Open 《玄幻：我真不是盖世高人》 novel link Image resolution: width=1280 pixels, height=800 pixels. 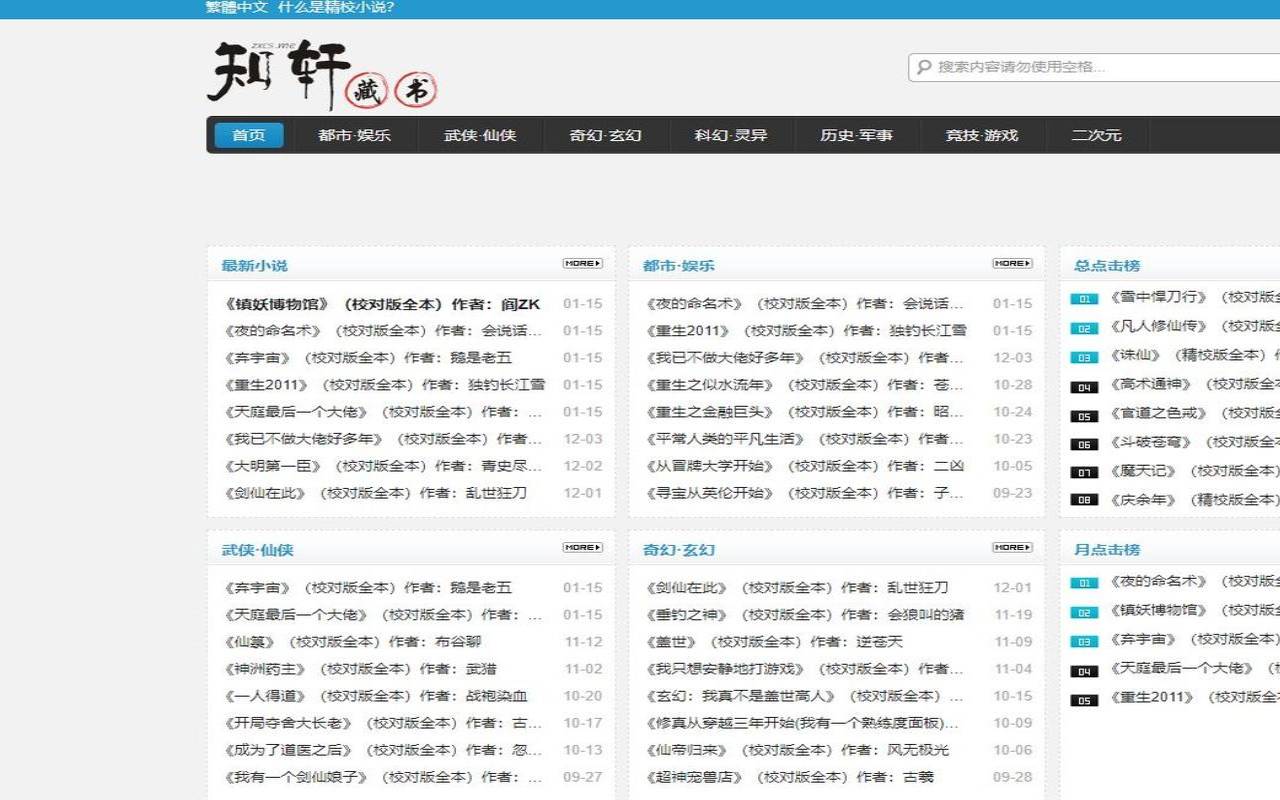click(x=804, y=696)
